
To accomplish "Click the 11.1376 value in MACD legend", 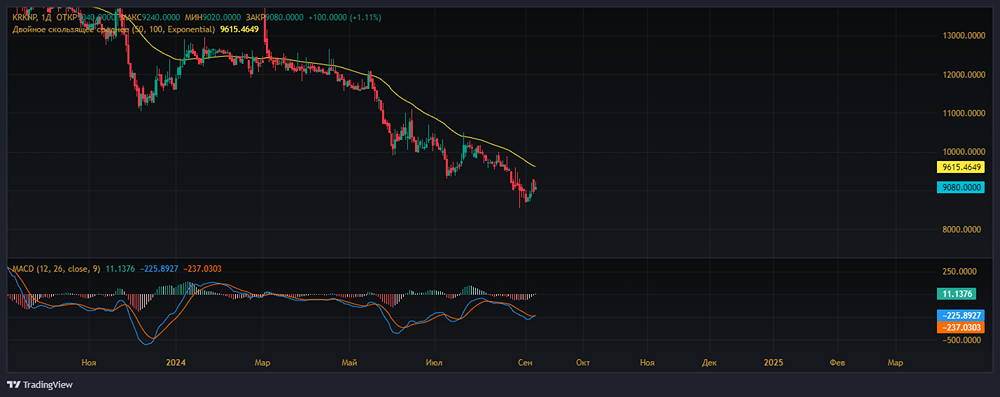I will tap(121, 269).
